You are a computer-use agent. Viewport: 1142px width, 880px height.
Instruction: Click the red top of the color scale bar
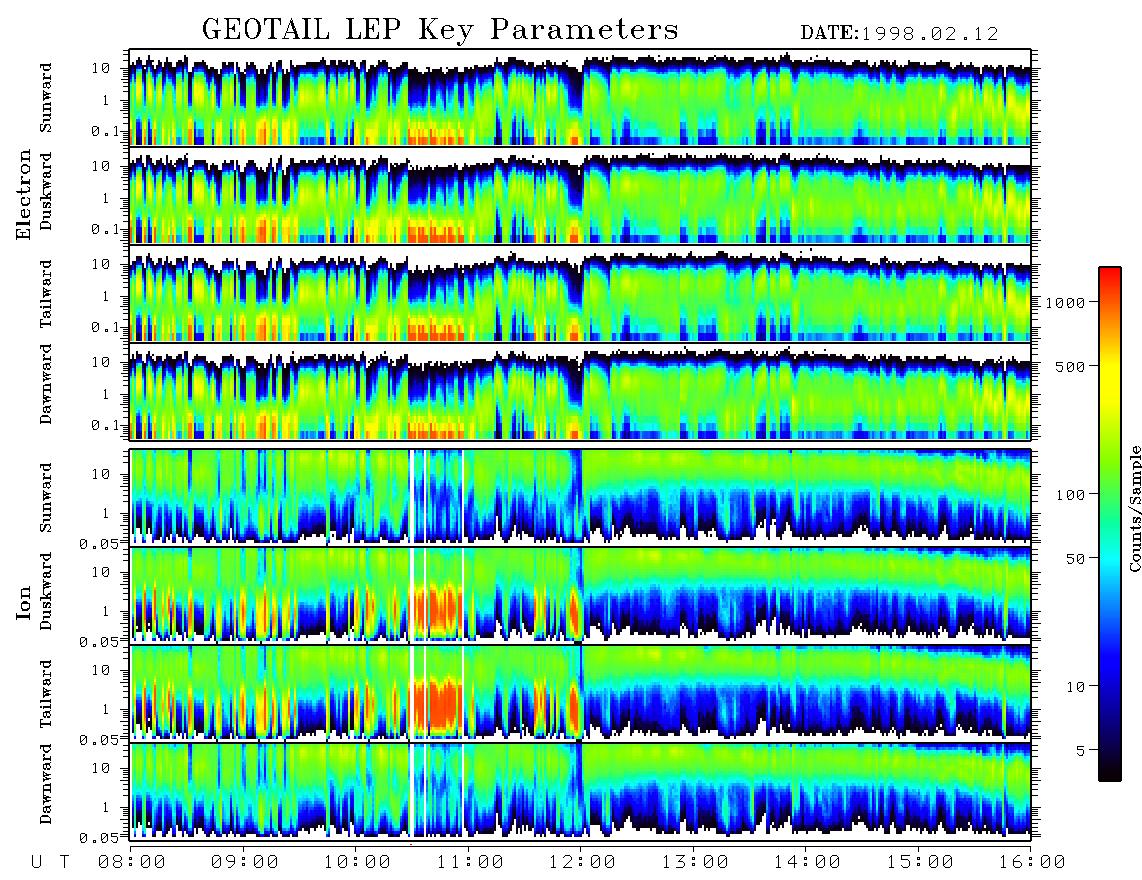click(1109, 273)
